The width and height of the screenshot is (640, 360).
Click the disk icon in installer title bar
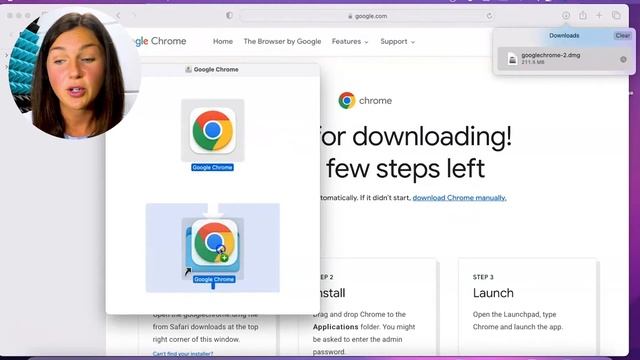tap(188, 69)
